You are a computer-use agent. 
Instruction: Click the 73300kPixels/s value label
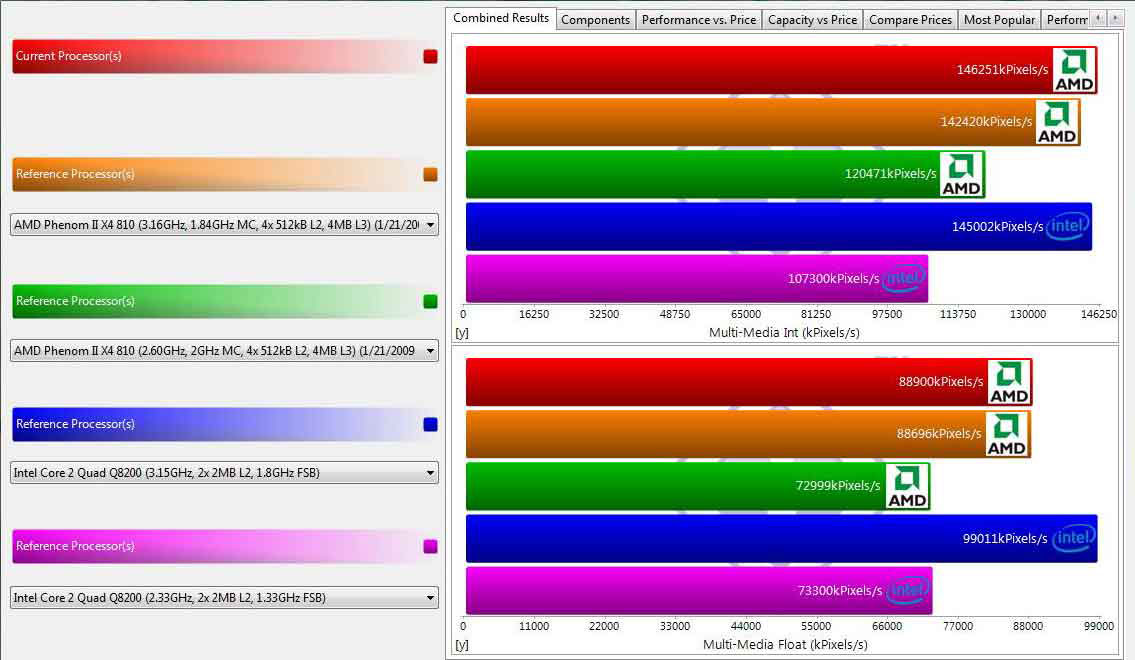(840, 591)
